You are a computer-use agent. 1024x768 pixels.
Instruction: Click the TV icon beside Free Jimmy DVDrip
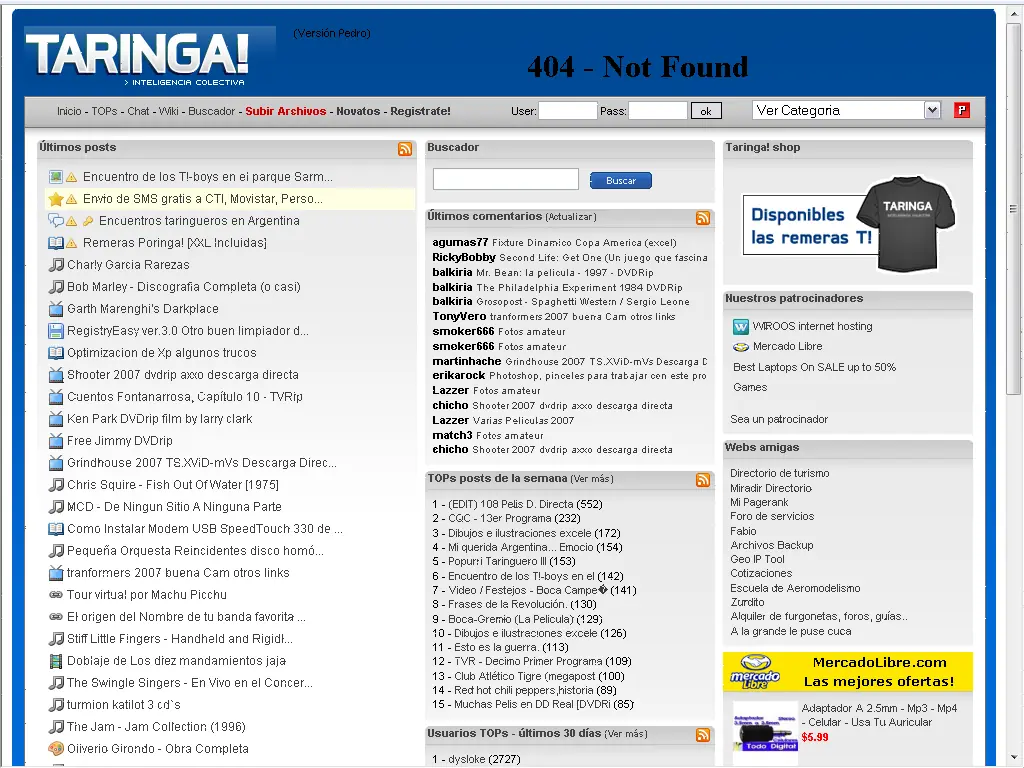56,441
